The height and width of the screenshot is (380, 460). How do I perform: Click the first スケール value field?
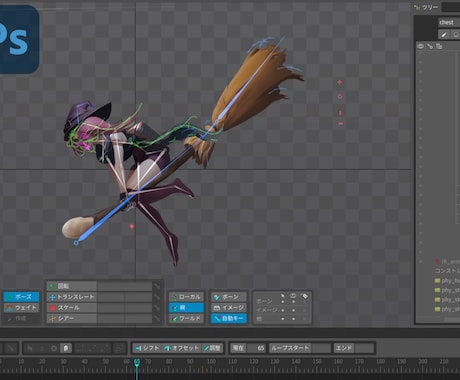coord(111,307)
